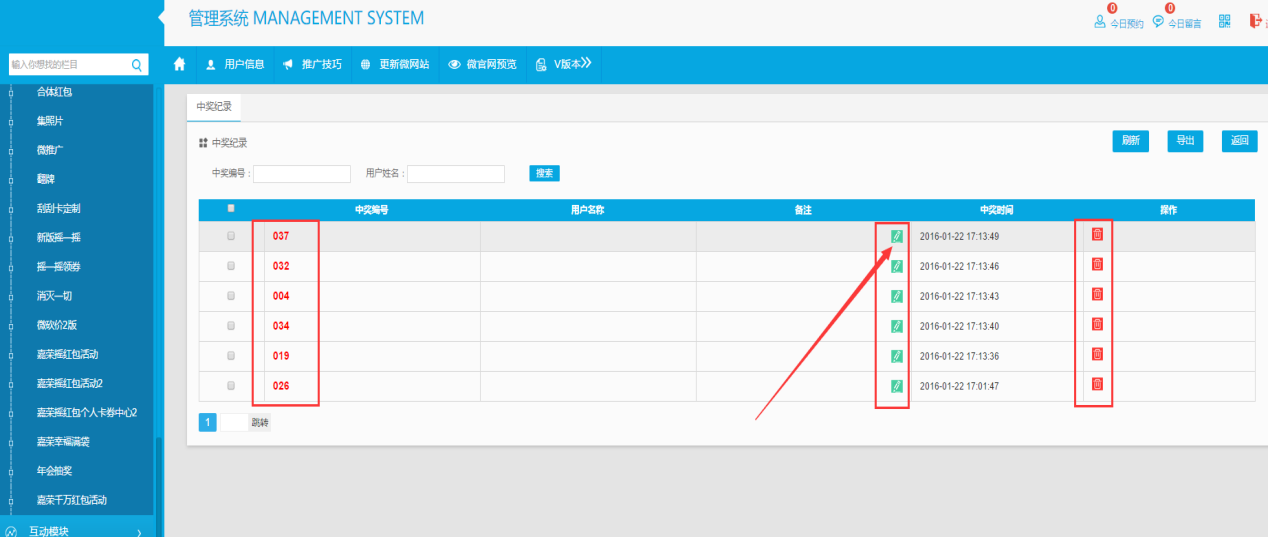Collapse the sidebar using the left arrow notch
Image resolution: width=1268 pixels, height=537 pixels.
(160, 17)
